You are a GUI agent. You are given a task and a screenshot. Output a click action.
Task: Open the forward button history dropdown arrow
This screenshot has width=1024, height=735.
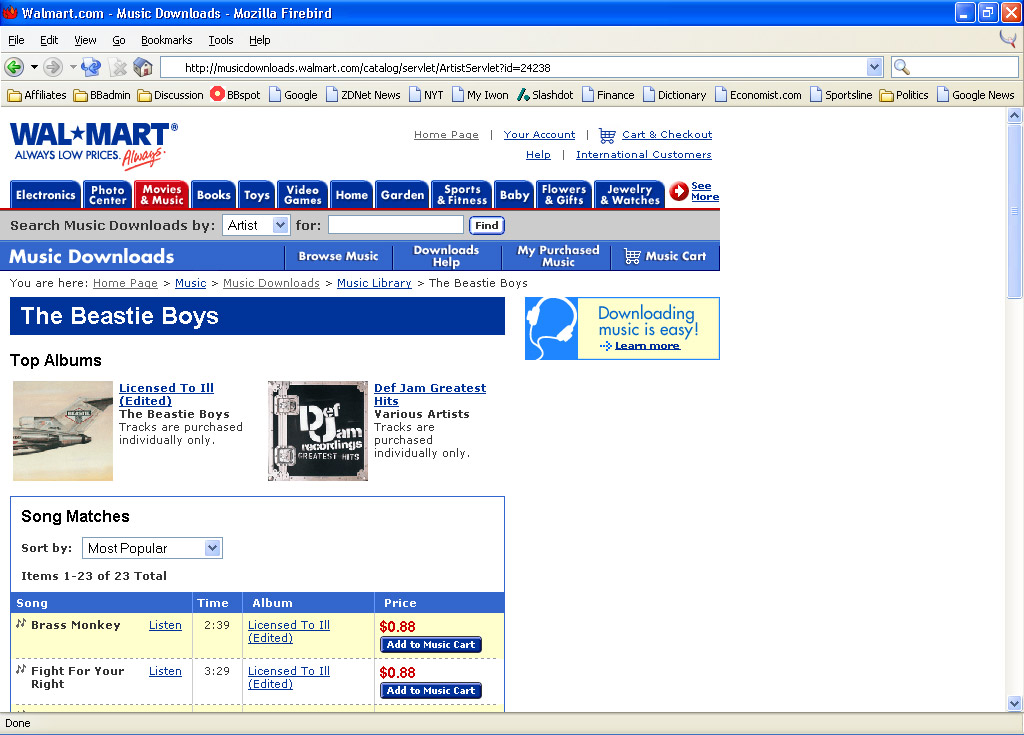point(73,67)
